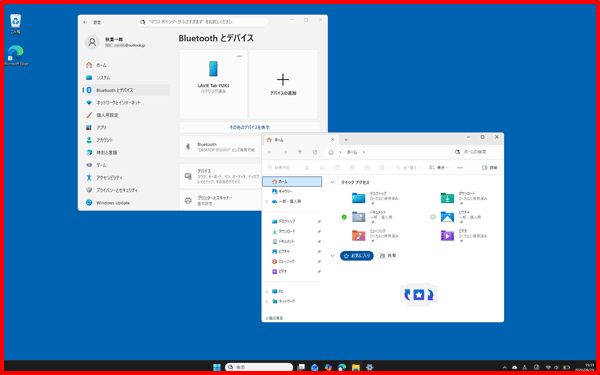This screenshot has width=600, height=375.
Task: Select デスクトップ folder in Quick access
Action: 375,198
